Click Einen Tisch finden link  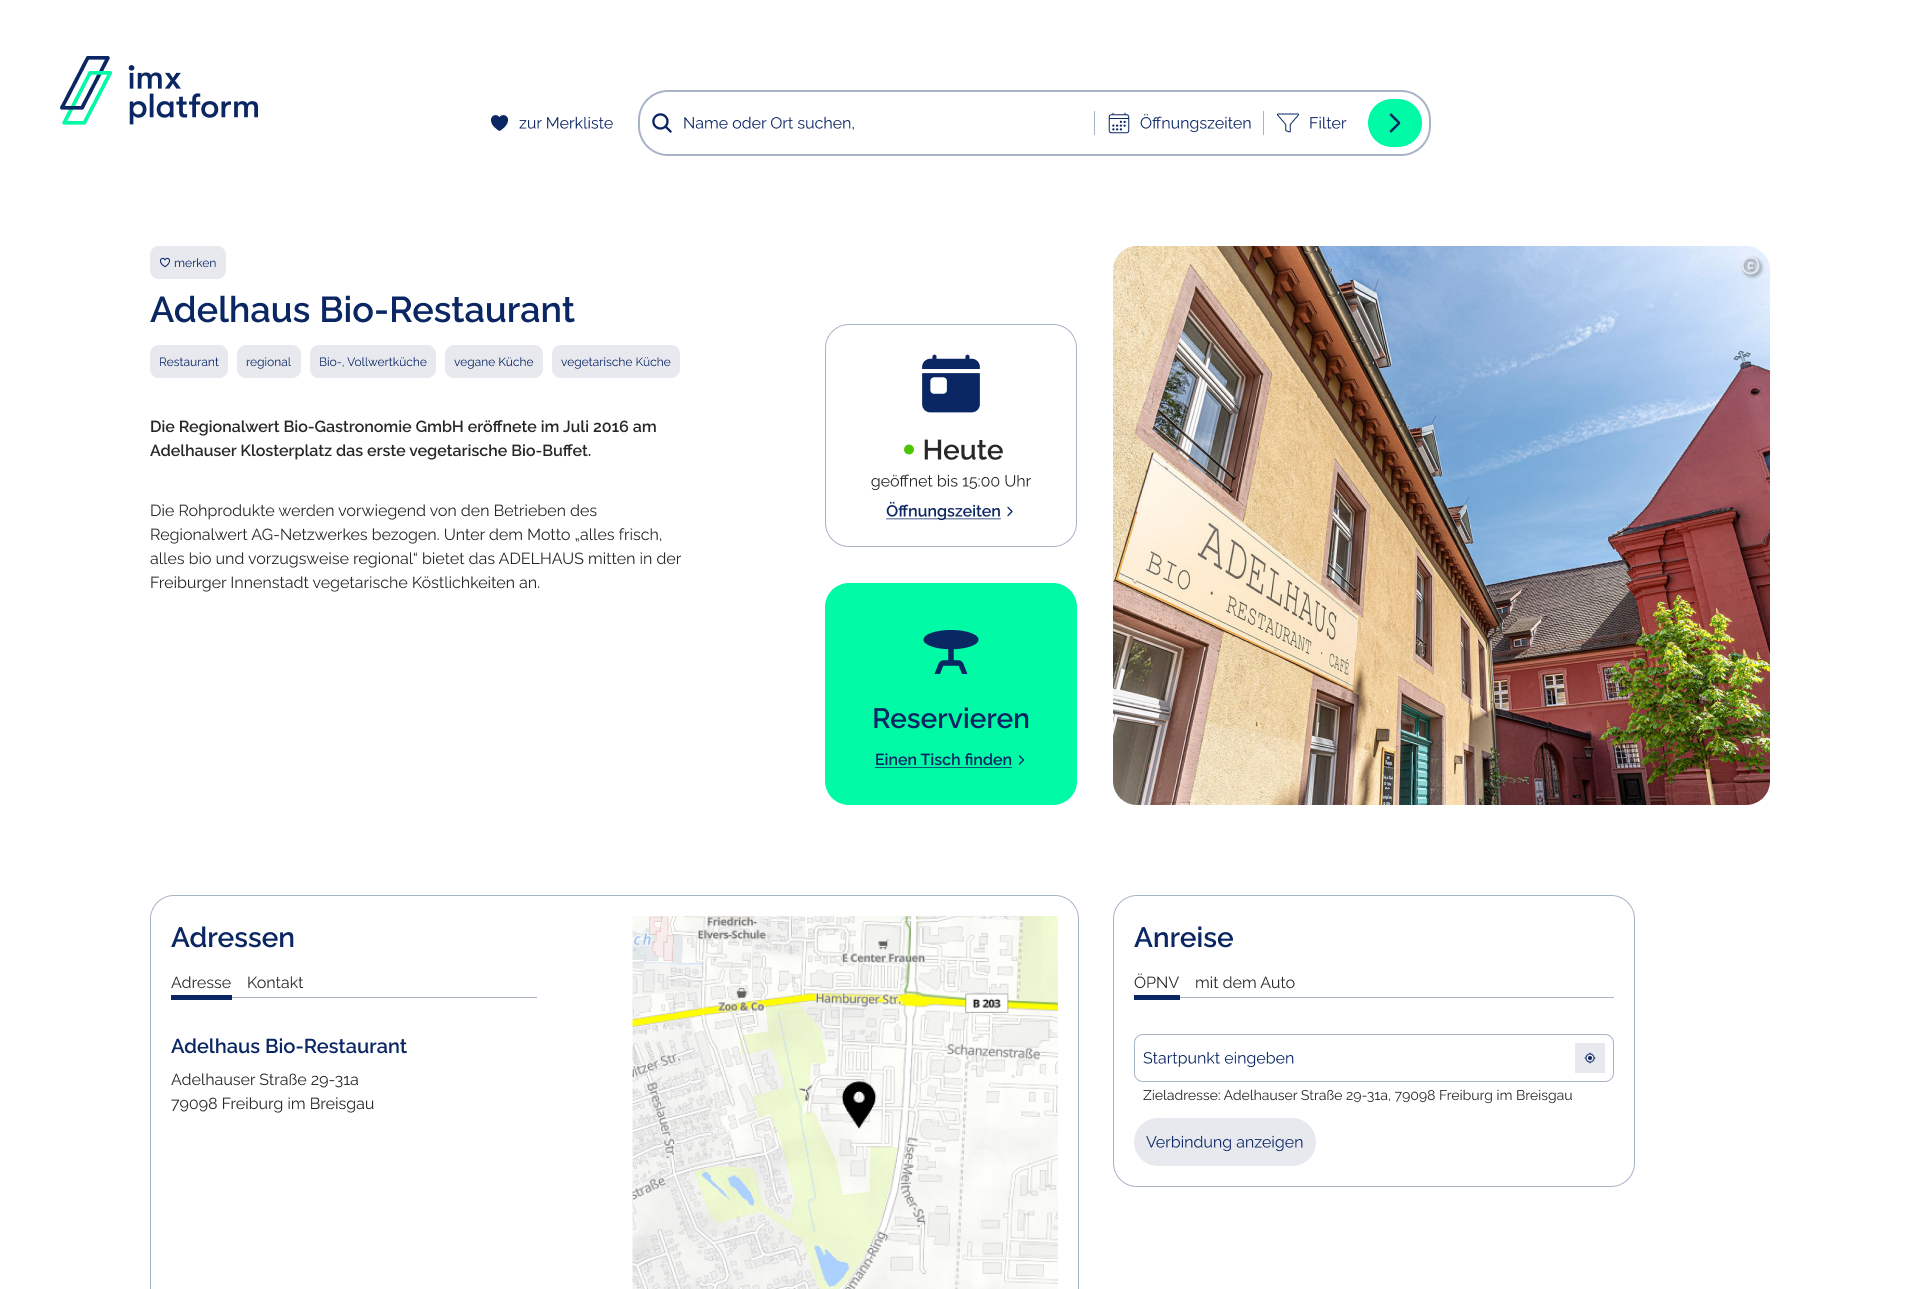950,760
